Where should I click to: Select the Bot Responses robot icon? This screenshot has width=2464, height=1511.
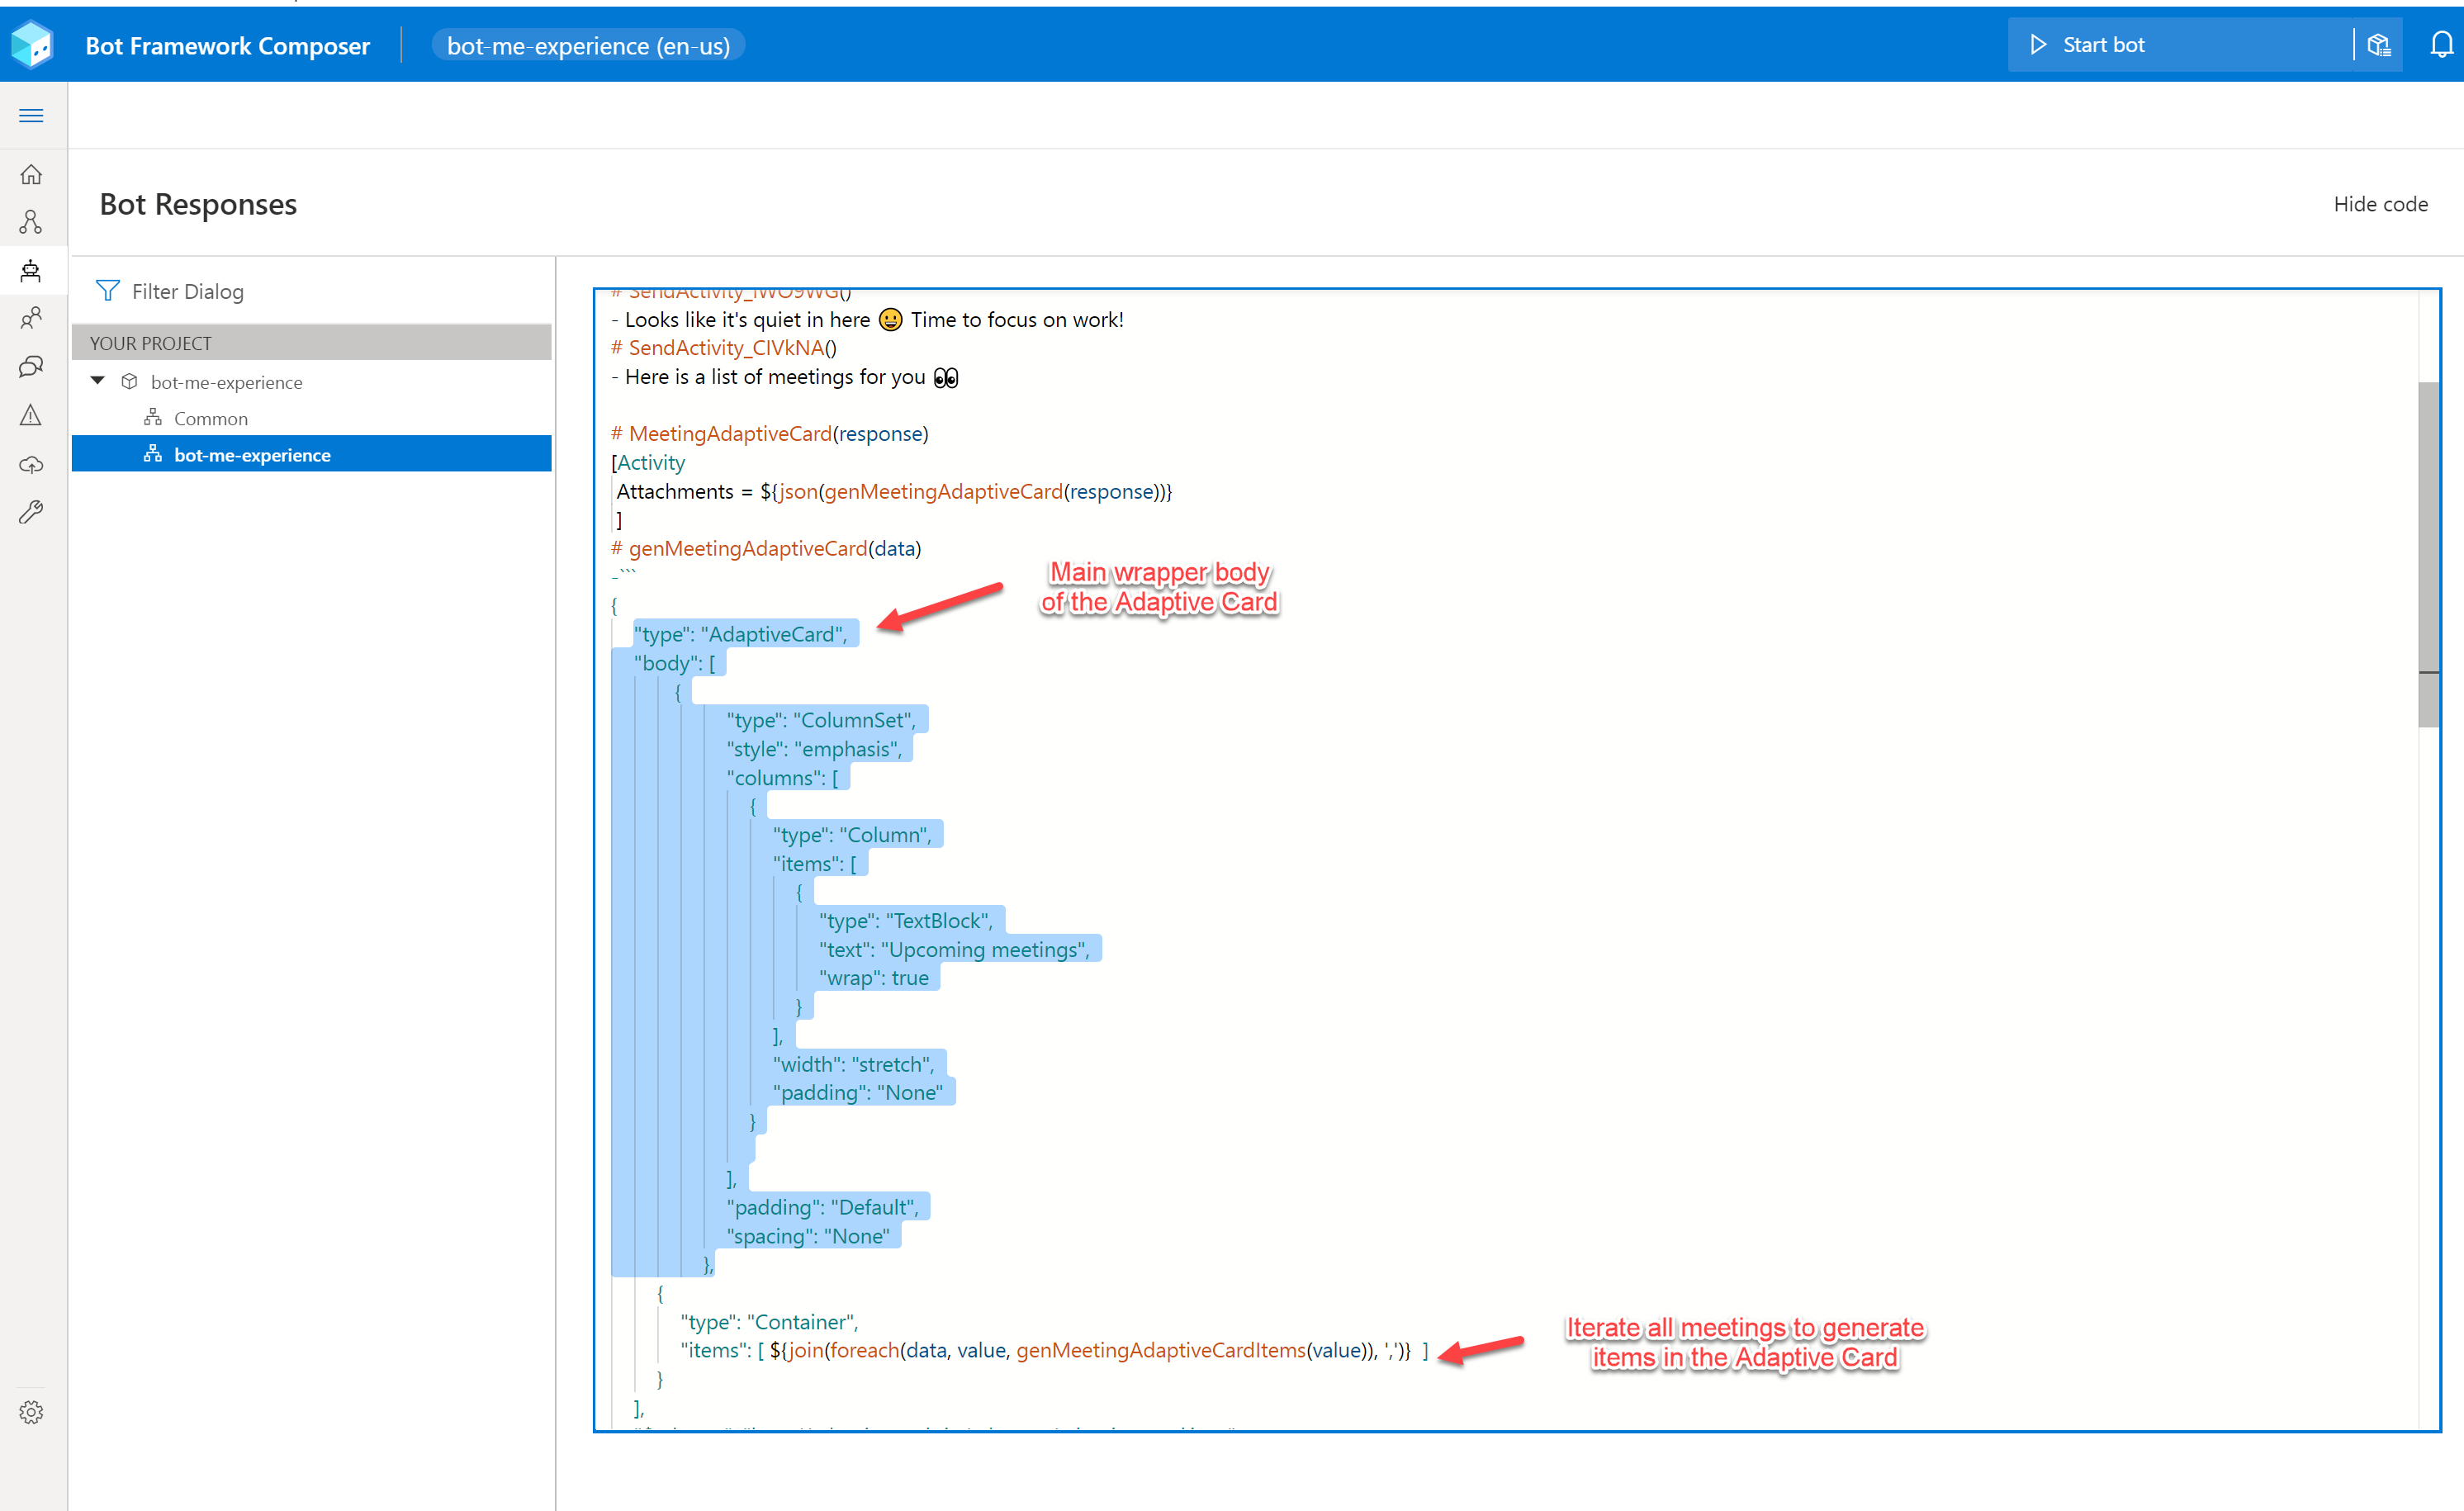coord(31,270)
